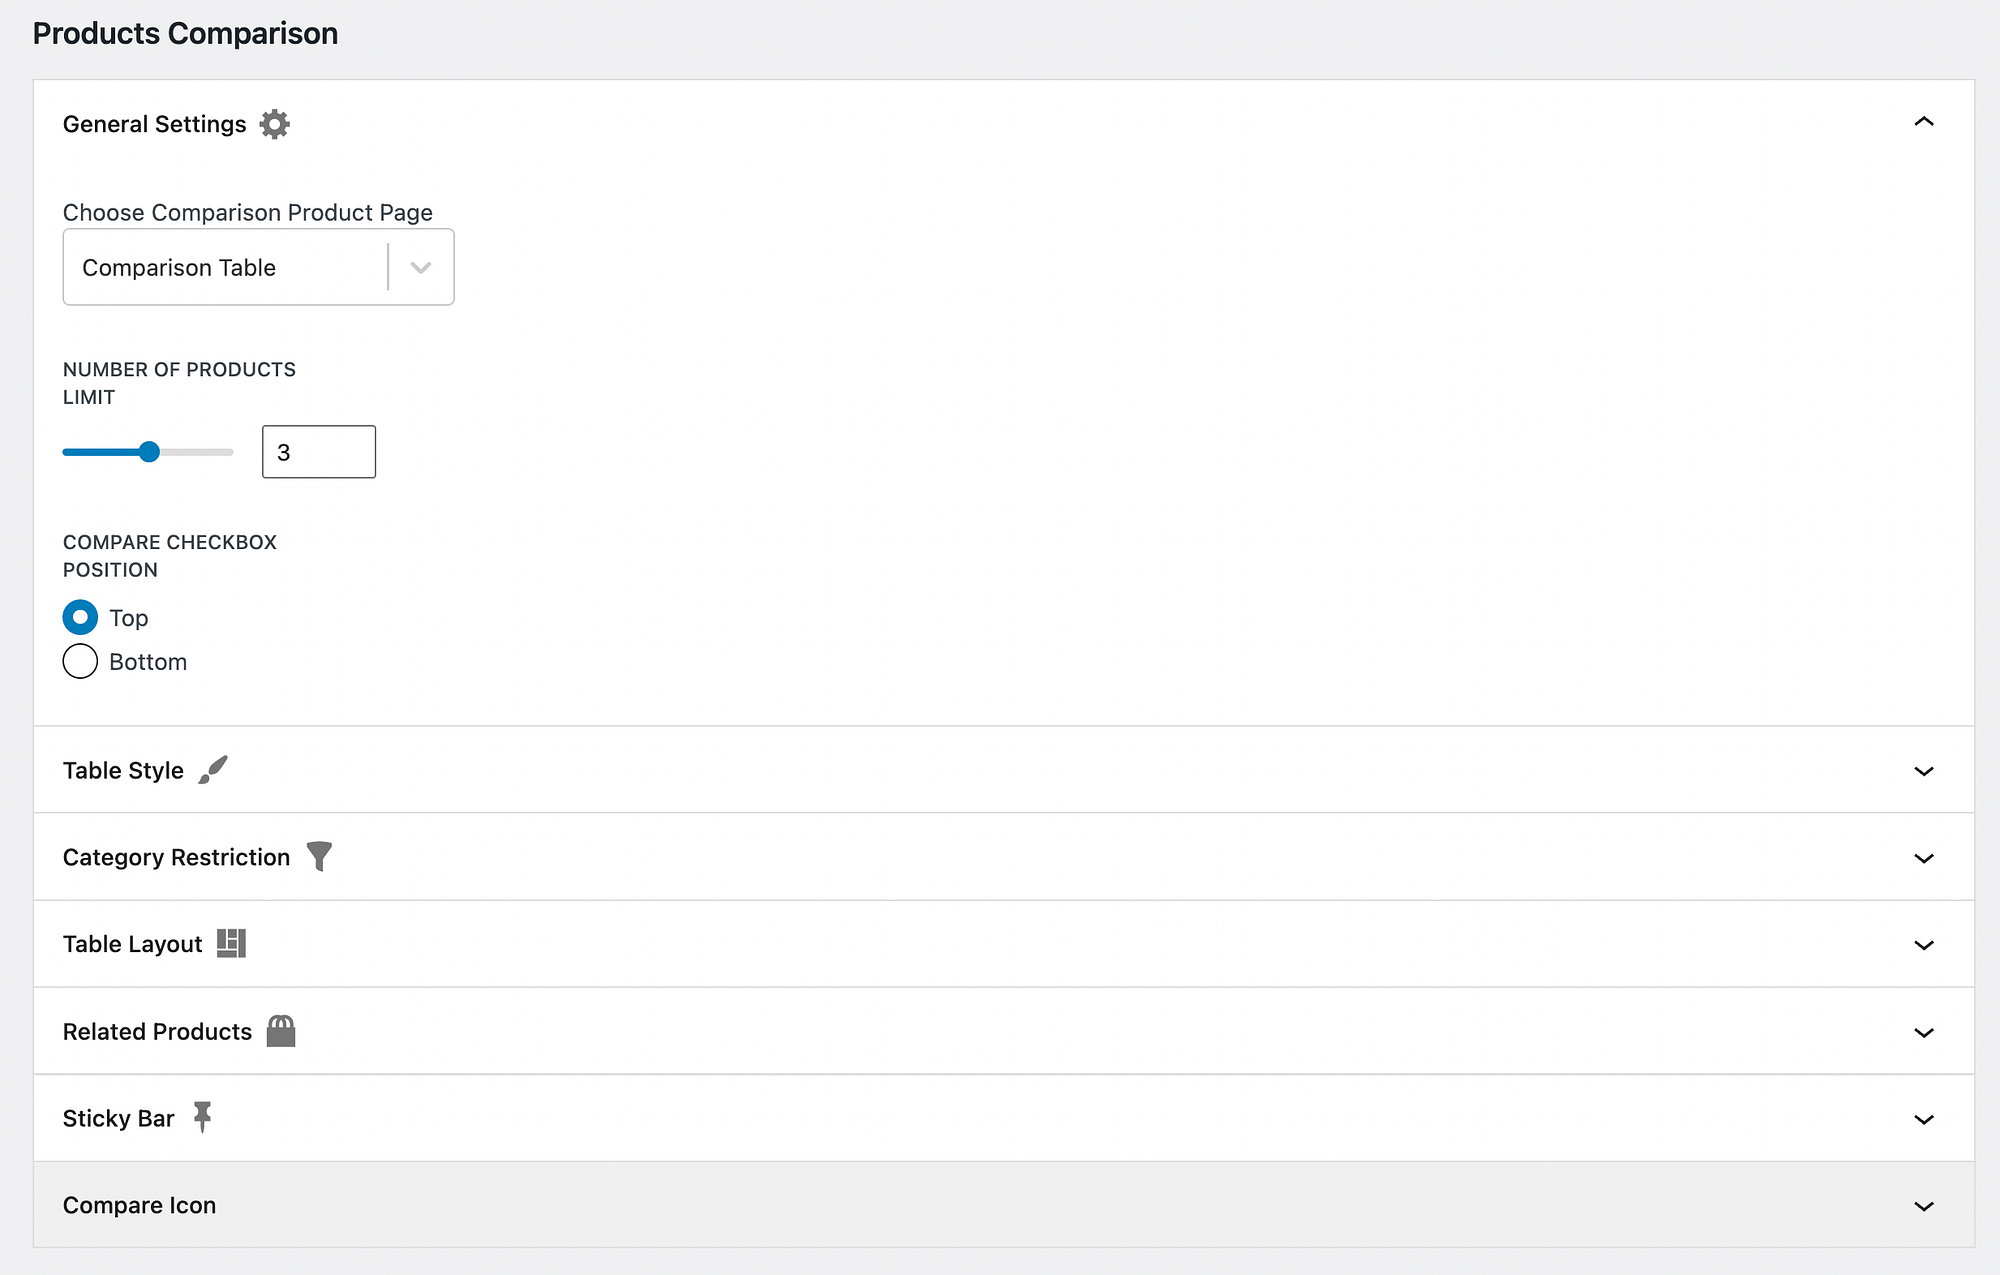Click the layout grid icon next to Table Layout
This screenshot has height=1275, width=2000.
coord(231,942)
